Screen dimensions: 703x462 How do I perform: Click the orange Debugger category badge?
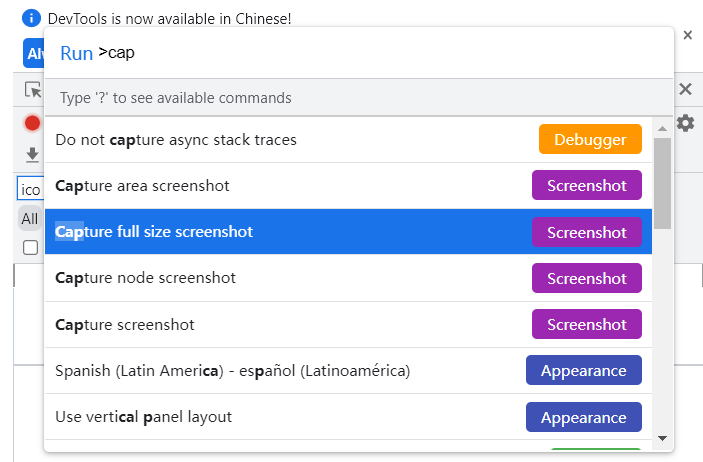coord(590,140)
